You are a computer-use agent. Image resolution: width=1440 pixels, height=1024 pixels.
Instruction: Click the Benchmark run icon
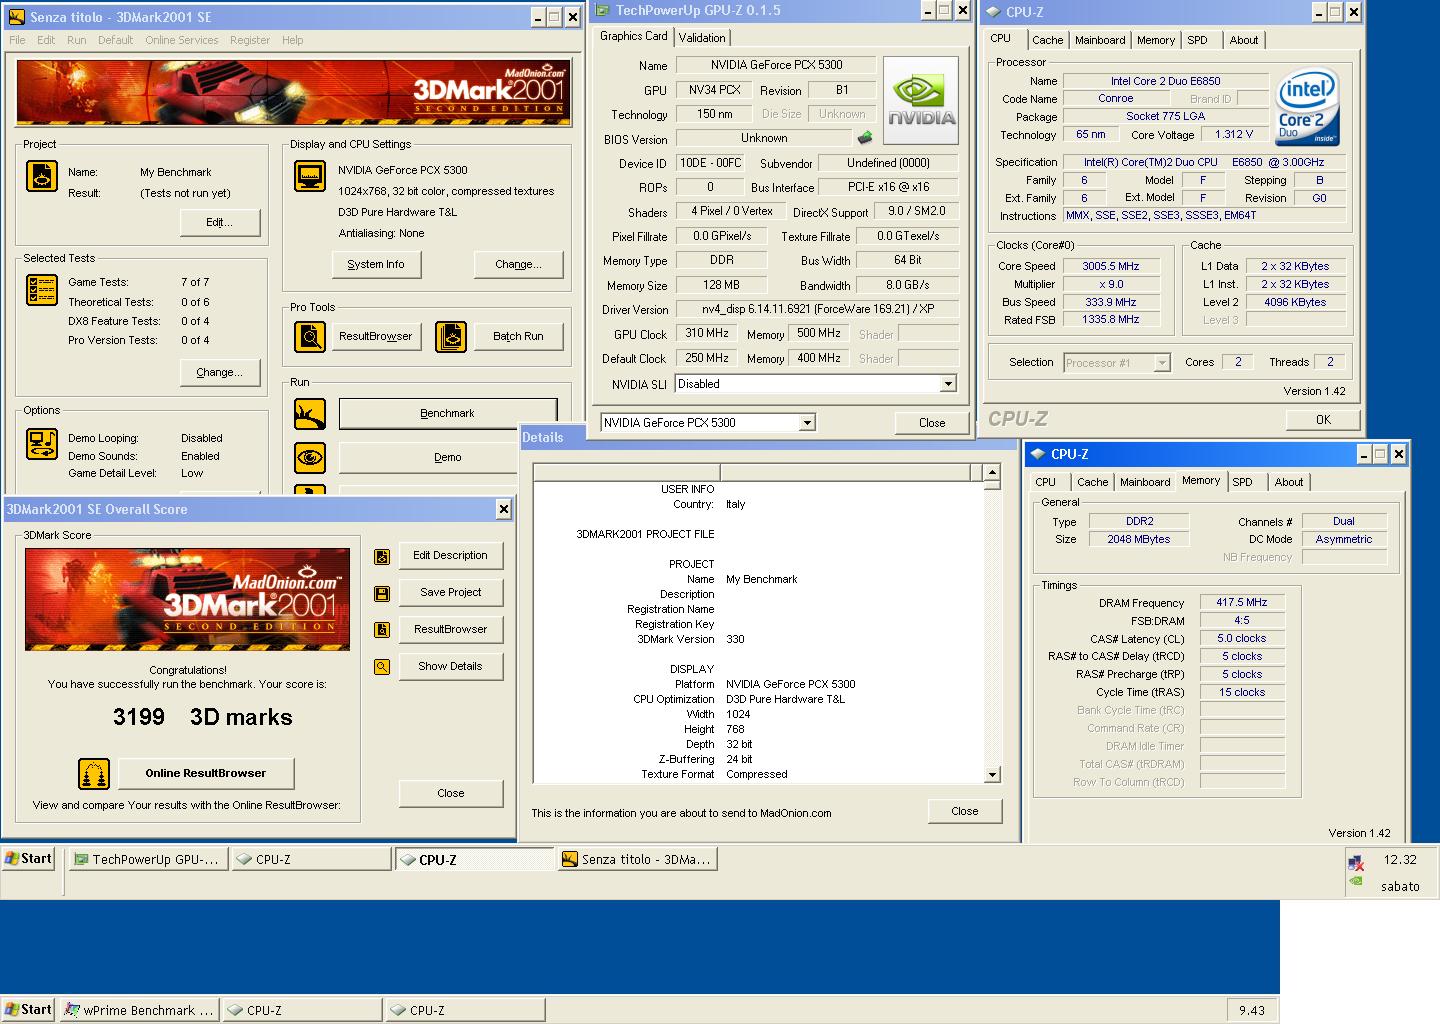[309, 413]
